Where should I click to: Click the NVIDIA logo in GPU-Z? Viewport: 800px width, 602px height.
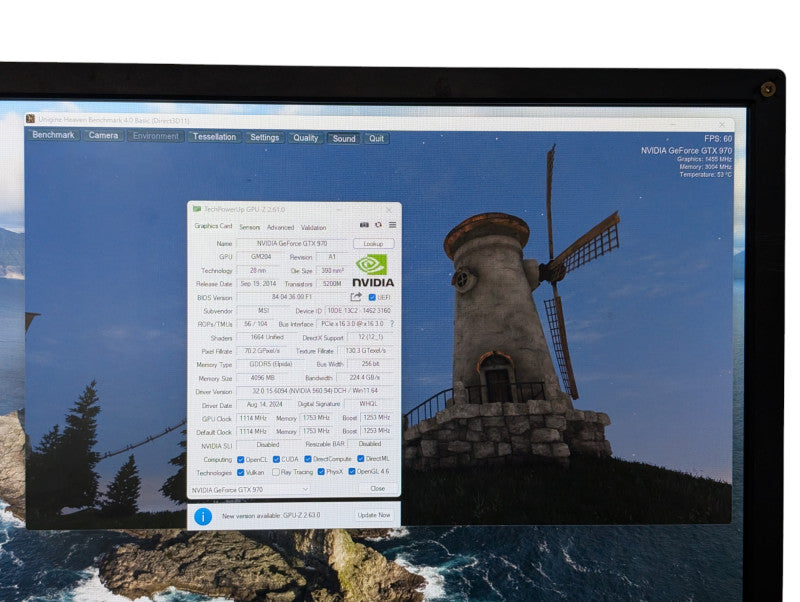tap(373, 271)
